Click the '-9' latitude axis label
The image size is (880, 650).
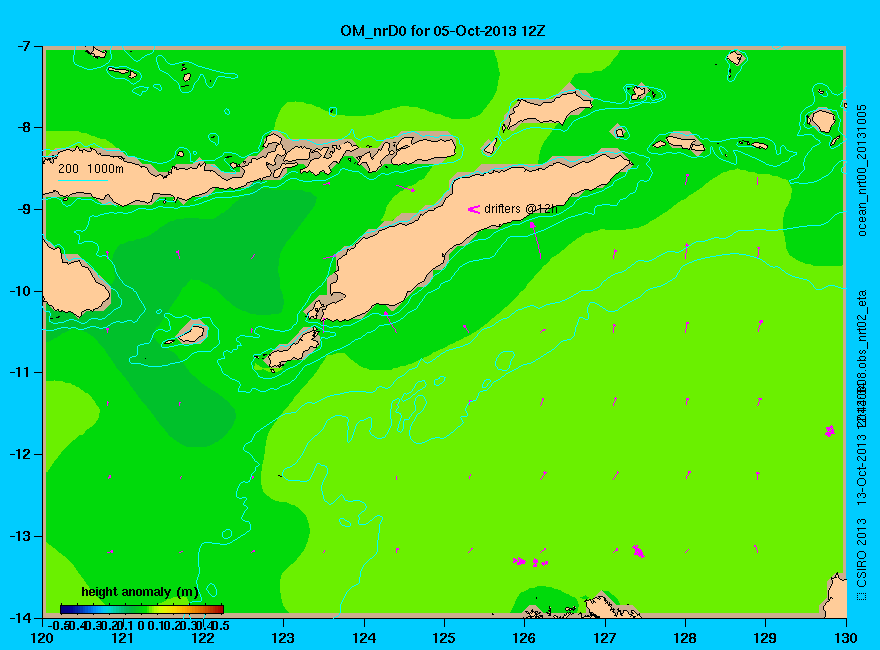(22, 209)
